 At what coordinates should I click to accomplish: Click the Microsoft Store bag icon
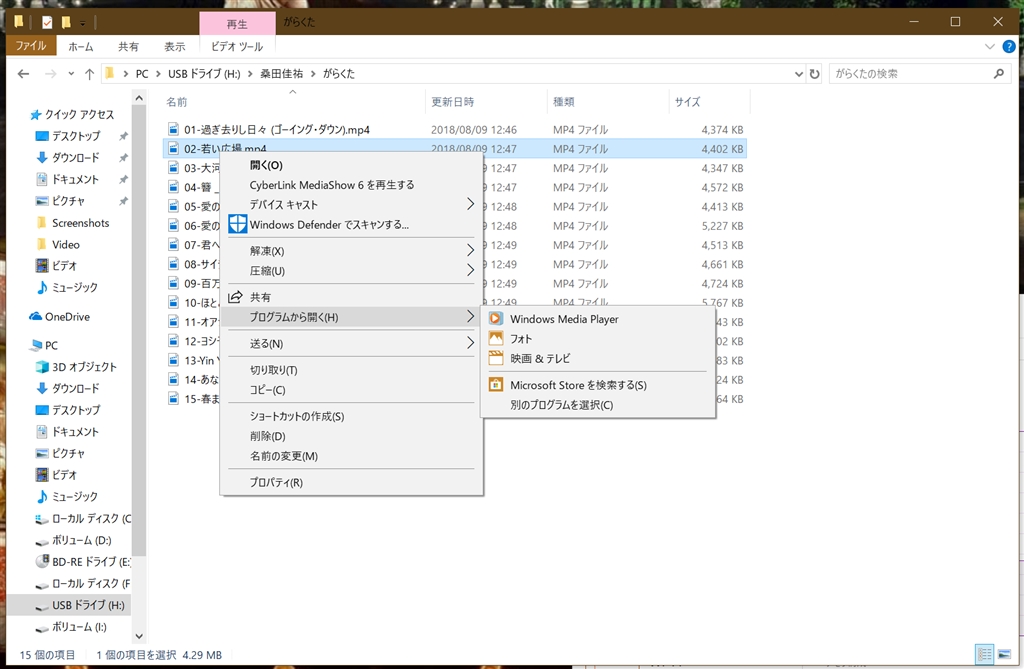coord(496,385)
